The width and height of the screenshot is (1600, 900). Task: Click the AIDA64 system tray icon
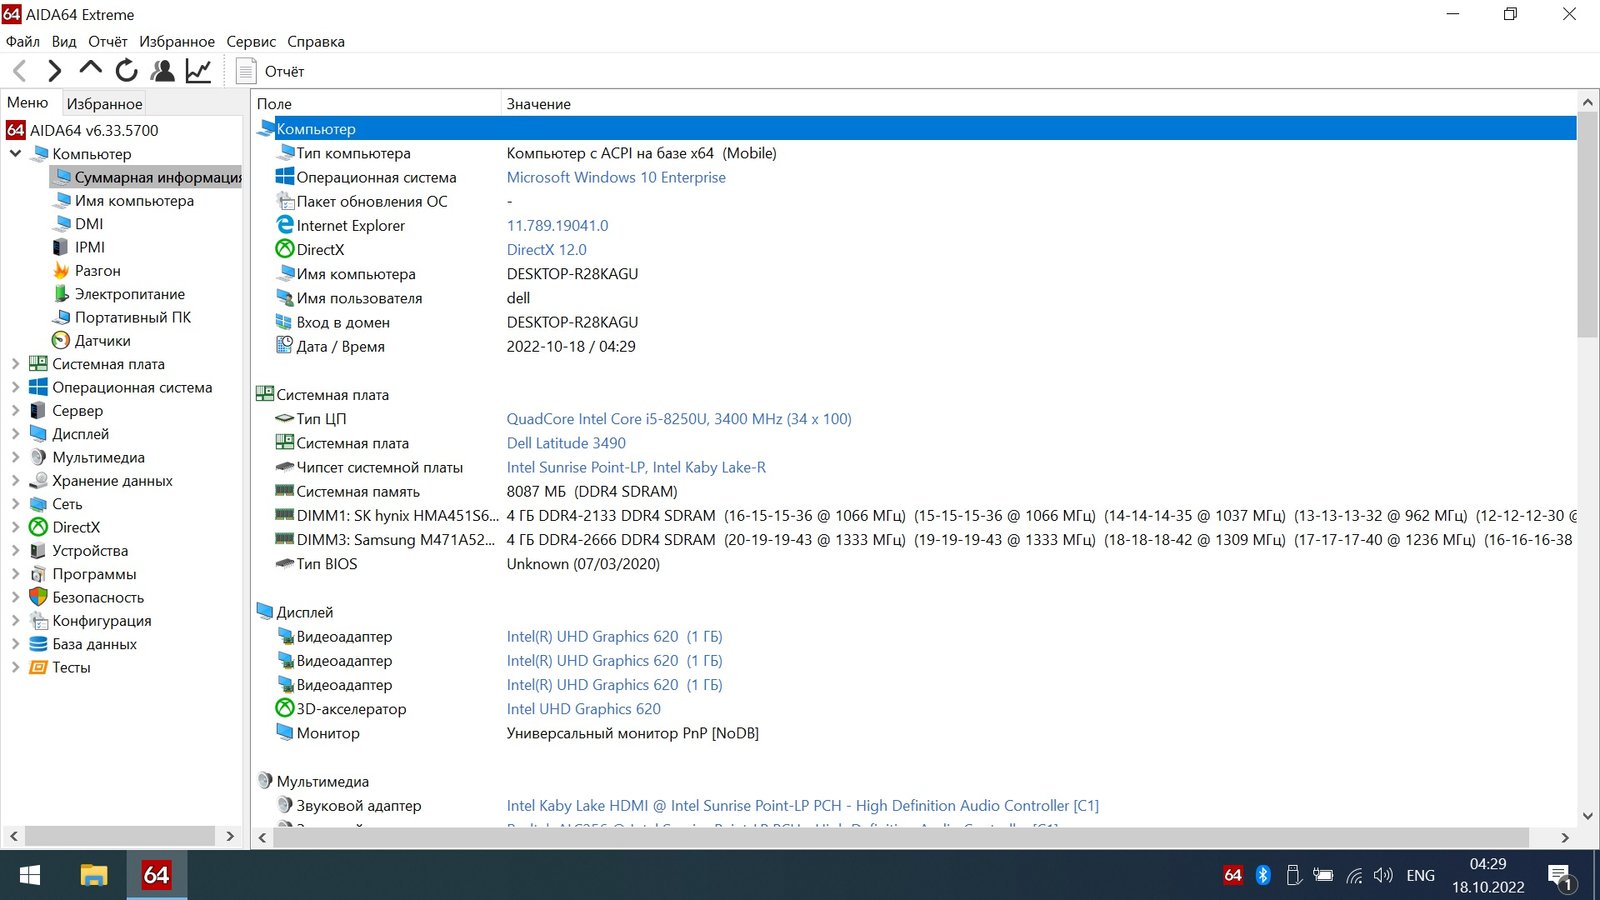(x=1232, y=875)
